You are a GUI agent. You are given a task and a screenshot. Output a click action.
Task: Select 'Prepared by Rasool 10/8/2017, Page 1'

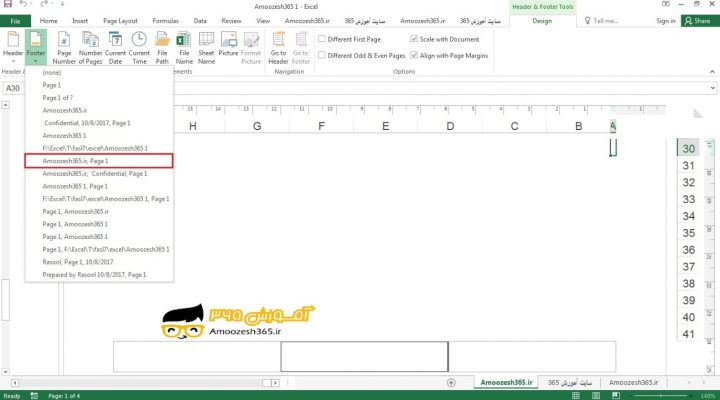tap(99, 275)
